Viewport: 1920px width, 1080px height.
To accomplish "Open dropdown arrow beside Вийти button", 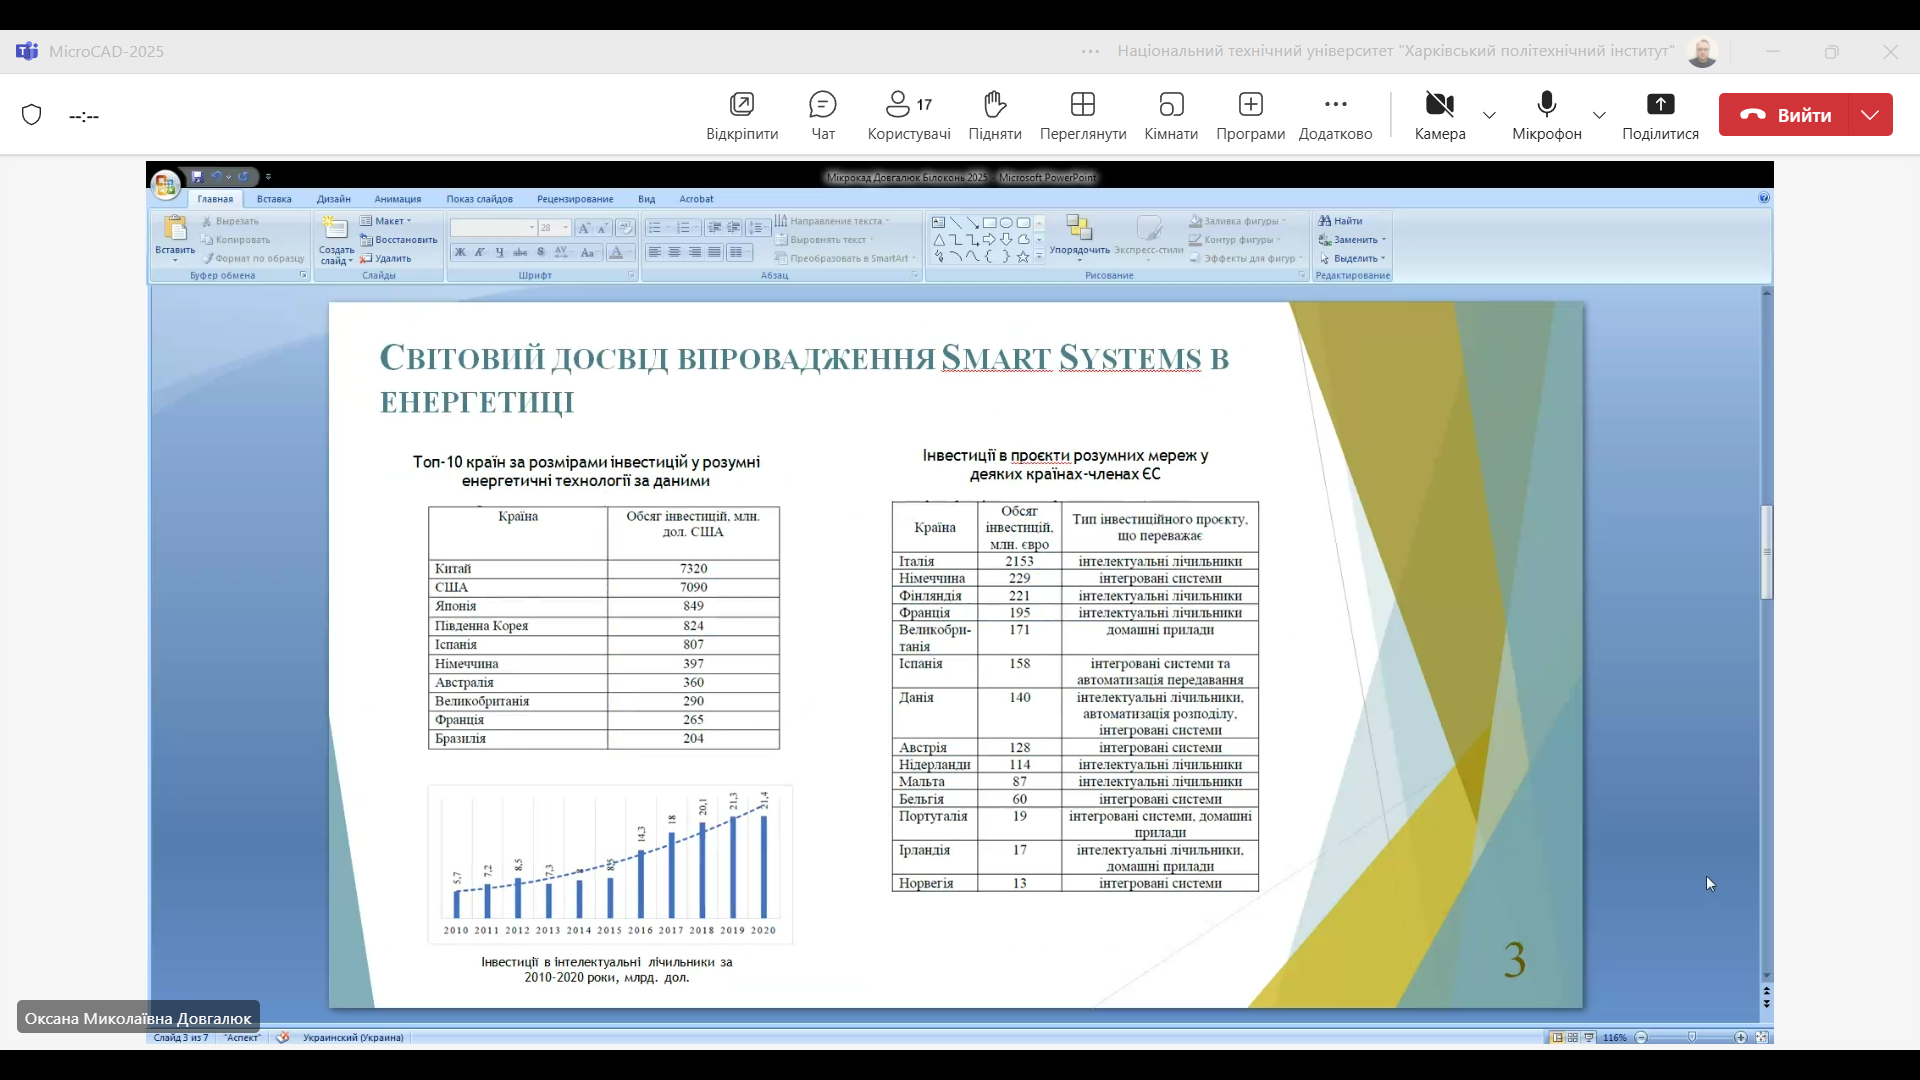I will [1870, 115].
